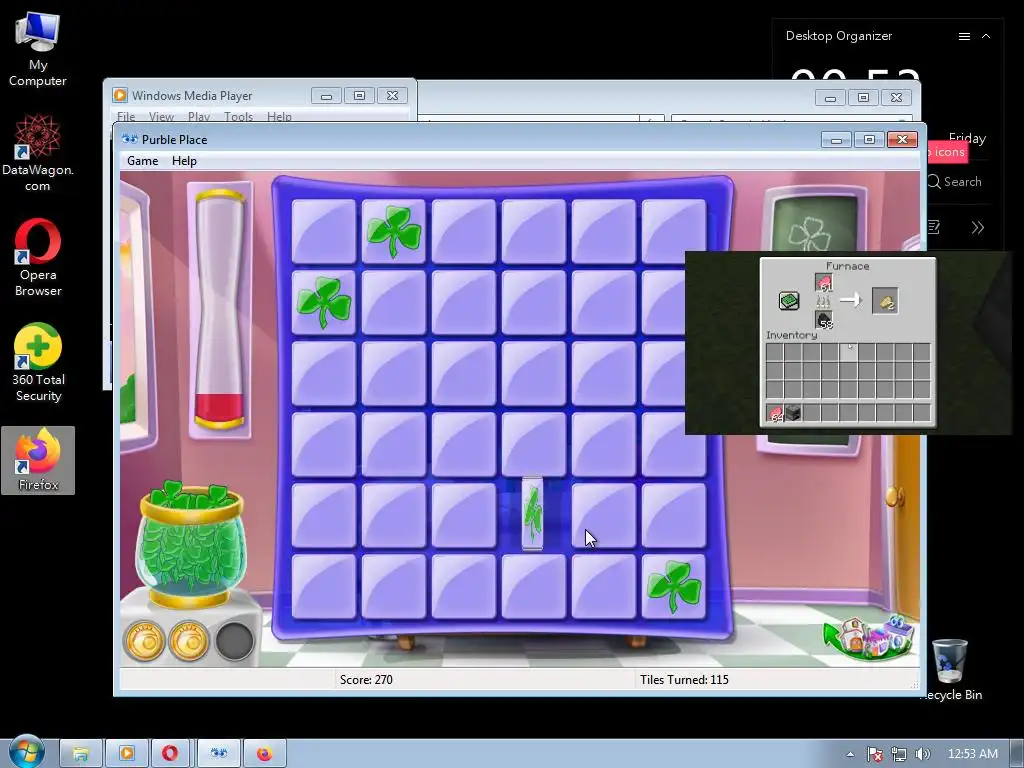The image size is (1024, 768).
Task: Click the network tray icon
Action: pyautogui.click(x=899, y=754)
